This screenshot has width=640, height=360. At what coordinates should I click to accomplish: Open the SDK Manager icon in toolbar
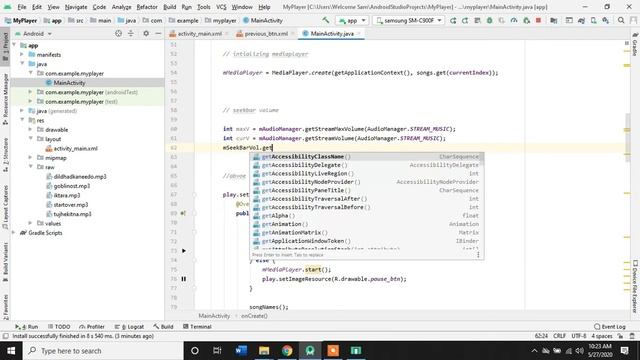[x=606, y=20]
